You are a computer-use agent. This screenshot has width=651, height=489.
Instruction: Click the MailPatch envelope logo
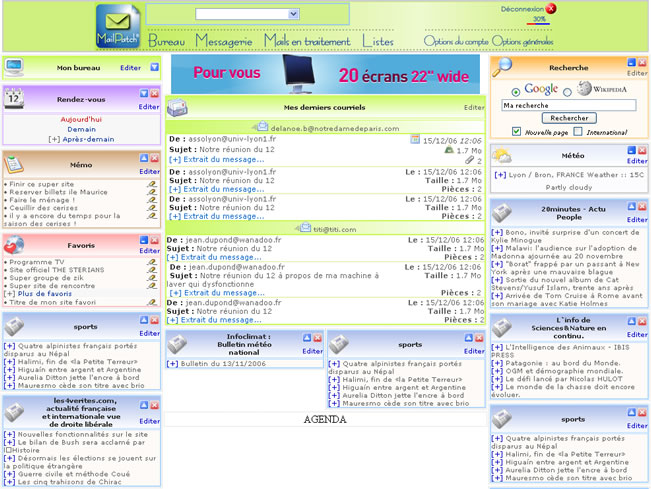[118, 25]
